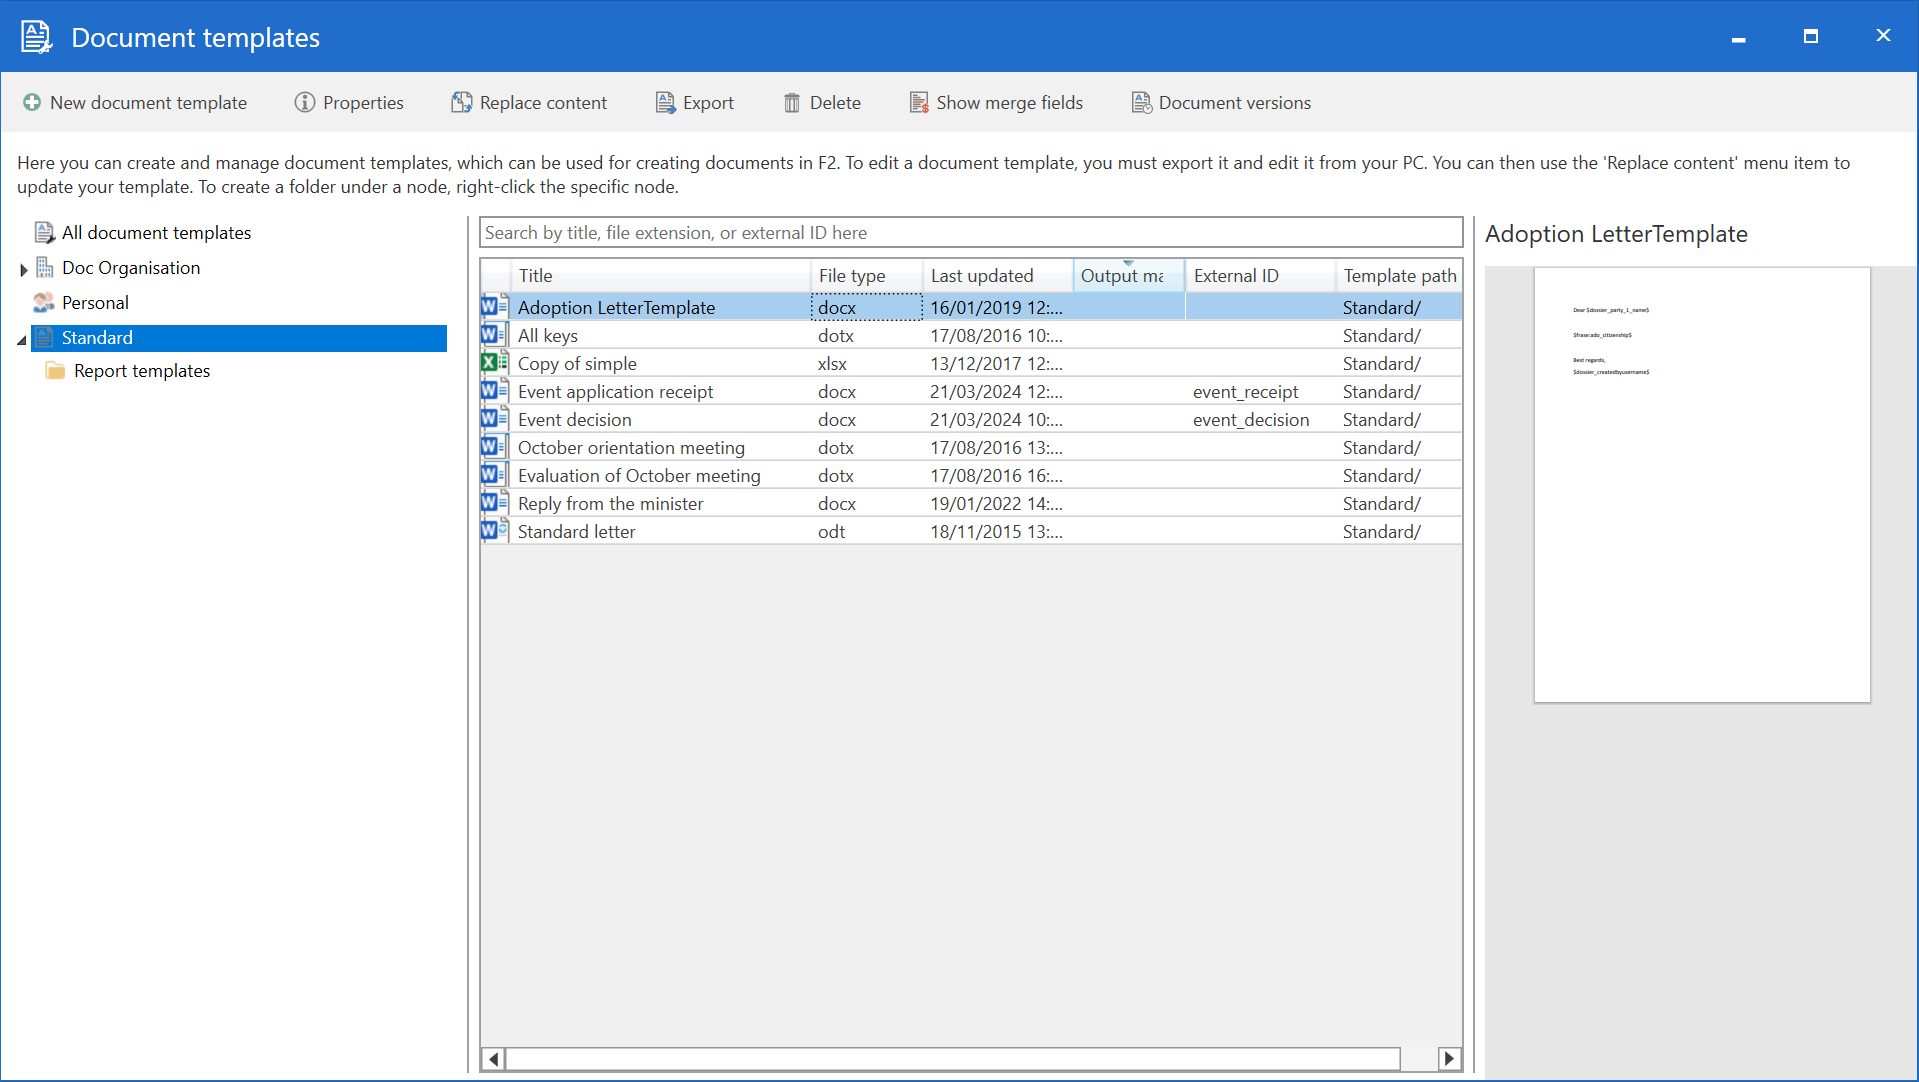Viewport: 1919px width, 1082px height.
Task: Collapse the Standard tree node
Action: pos(22,341)
